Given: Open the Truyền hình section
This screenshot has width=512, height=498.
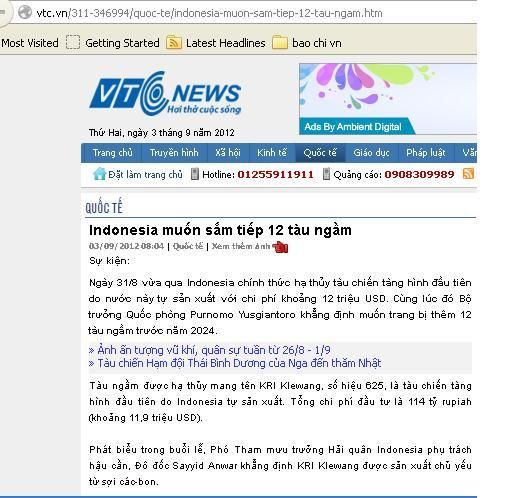Looking at the screenshot, I should click(174, 153).
